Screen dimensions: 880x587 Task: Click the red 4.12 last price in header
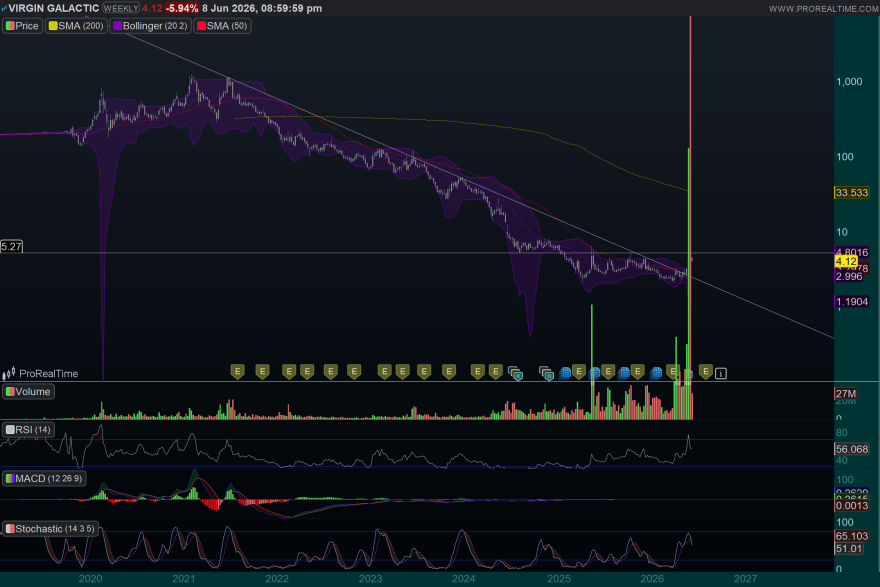tap(152, 8)
